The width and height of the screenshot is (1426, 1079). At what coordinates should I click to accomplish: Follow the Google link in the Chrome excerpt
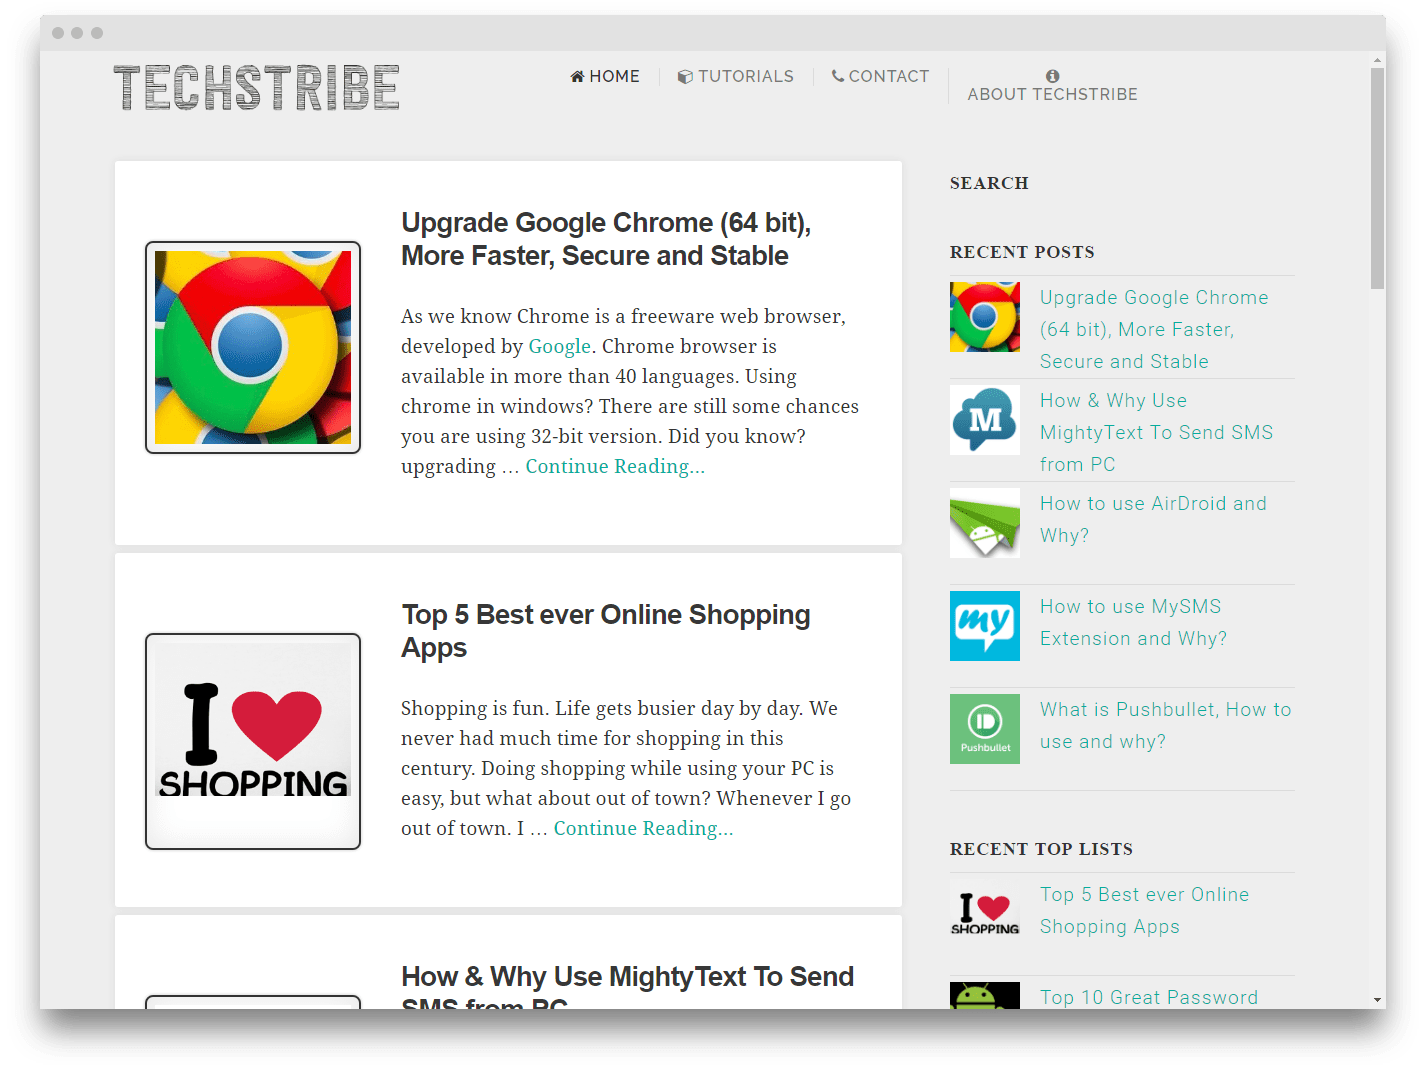point(559,346)
